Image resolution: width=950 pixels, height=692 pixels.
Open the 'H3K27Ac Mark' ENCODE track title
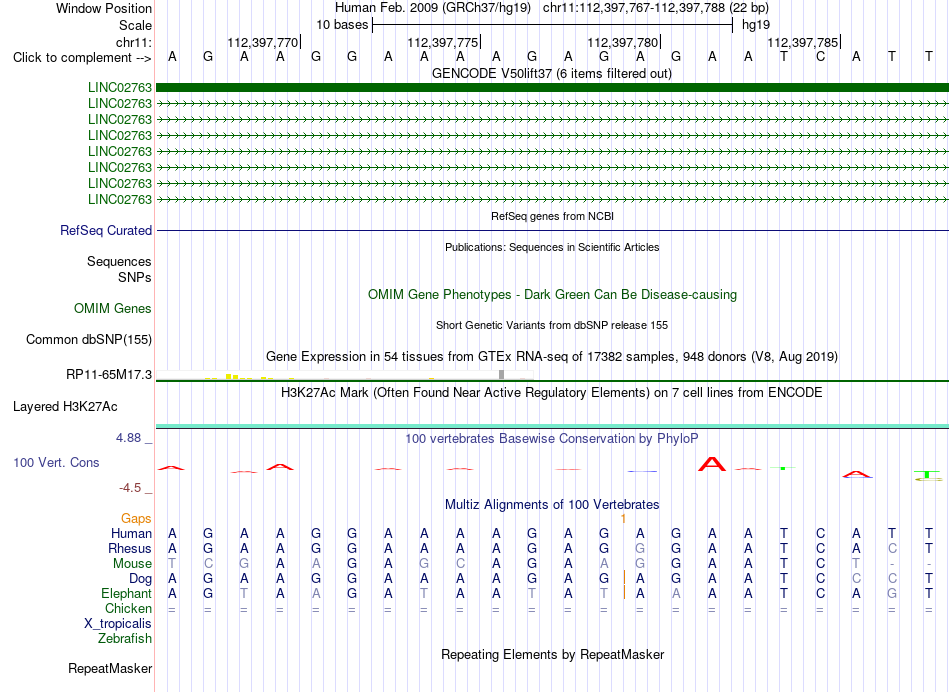(552, 393)
